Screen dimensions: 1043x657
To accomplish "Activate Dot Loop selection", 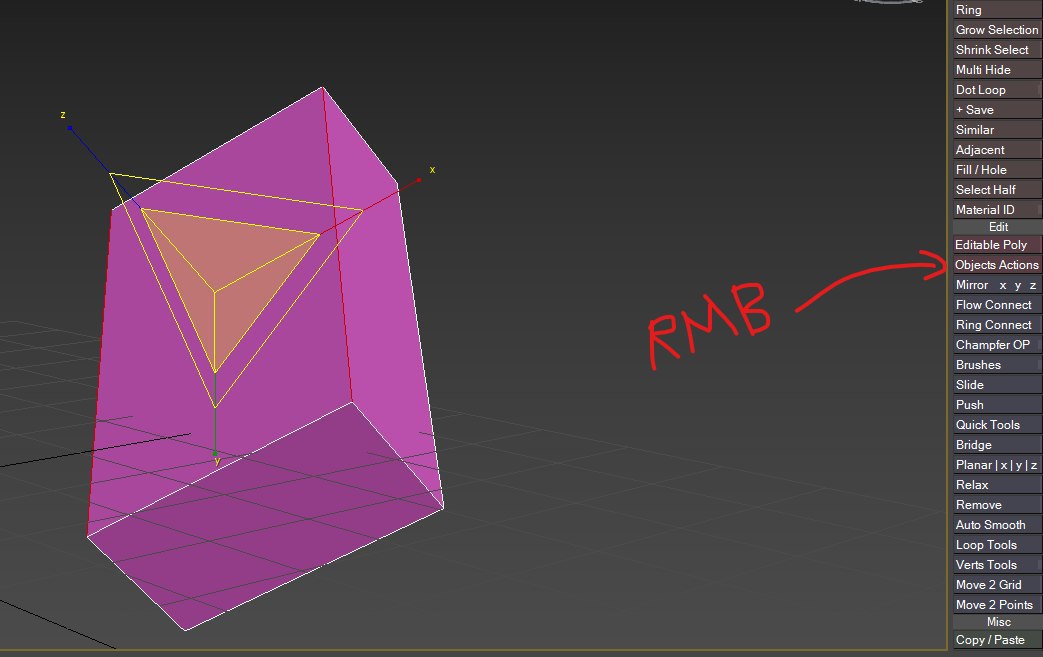I will [997, 90].
